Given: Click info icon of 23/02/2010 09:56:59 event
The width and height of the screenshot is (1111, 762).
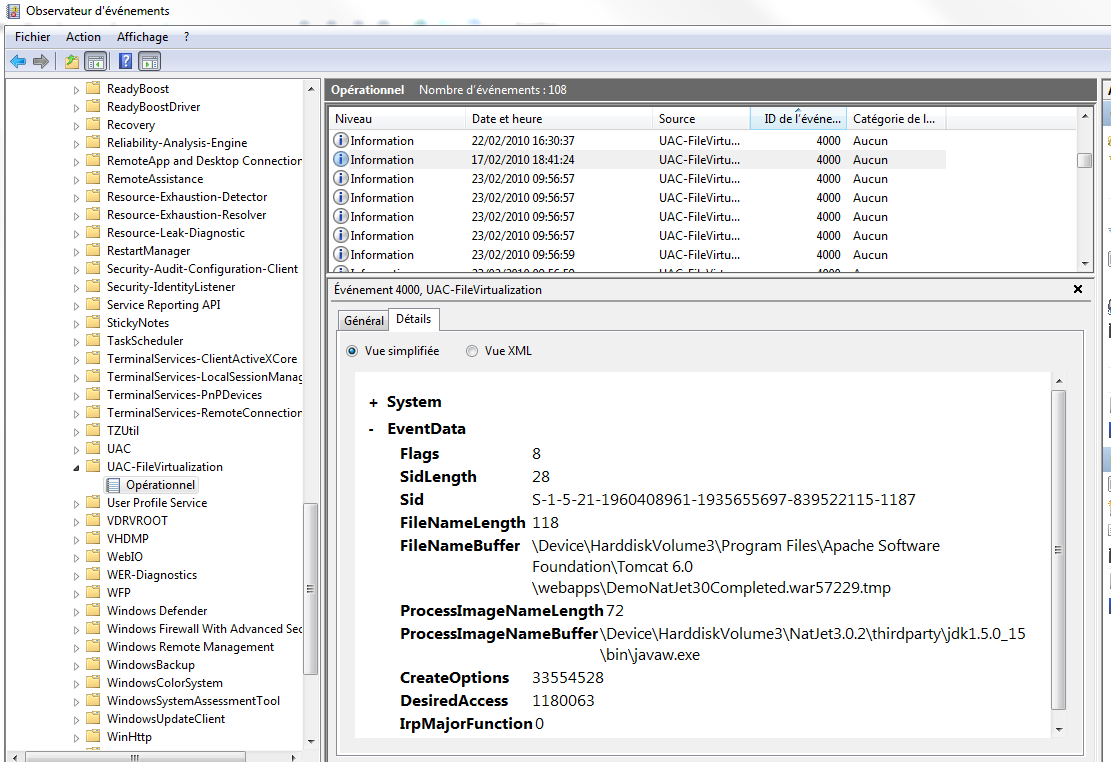Looking at the screenshot, I should pos(341,254).
